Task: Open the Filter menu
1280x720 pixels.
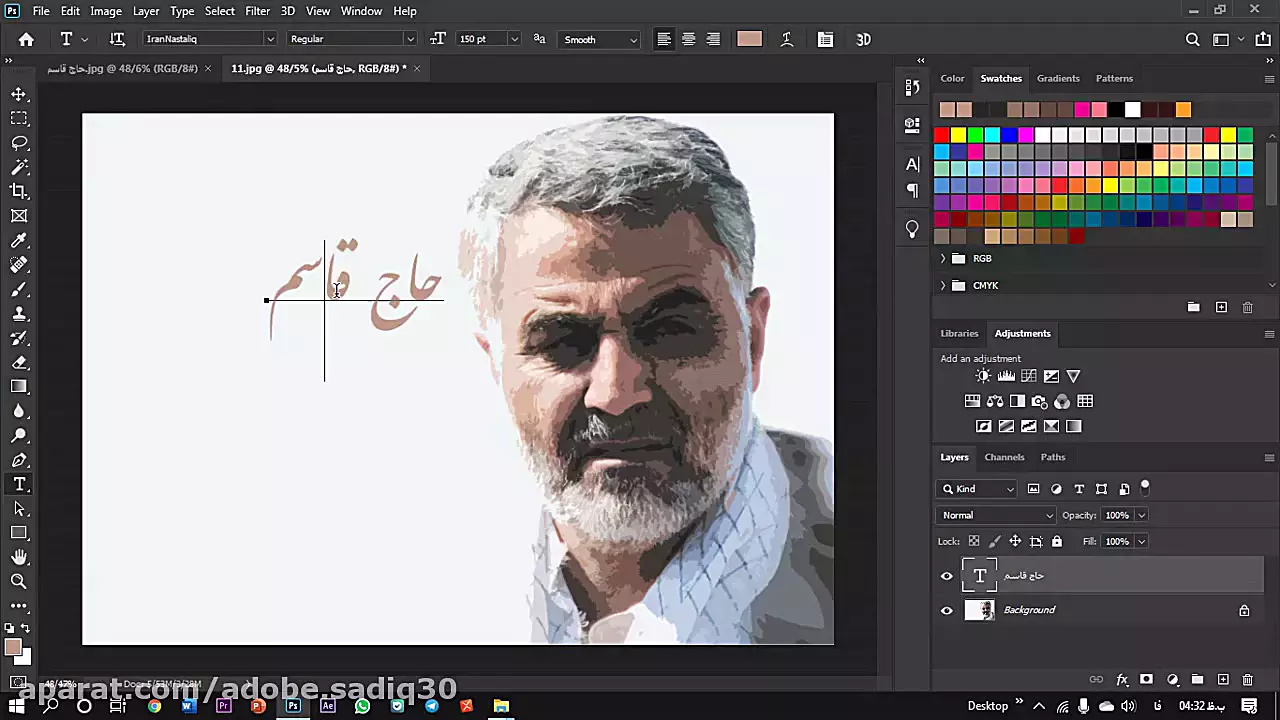Action: tap(257, 11)
